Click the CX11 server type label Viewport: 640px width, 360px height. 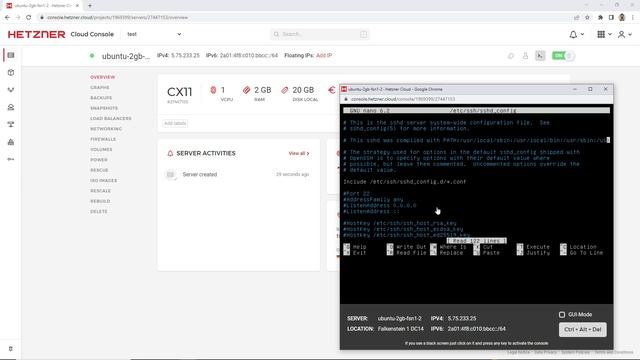point(179,92)
